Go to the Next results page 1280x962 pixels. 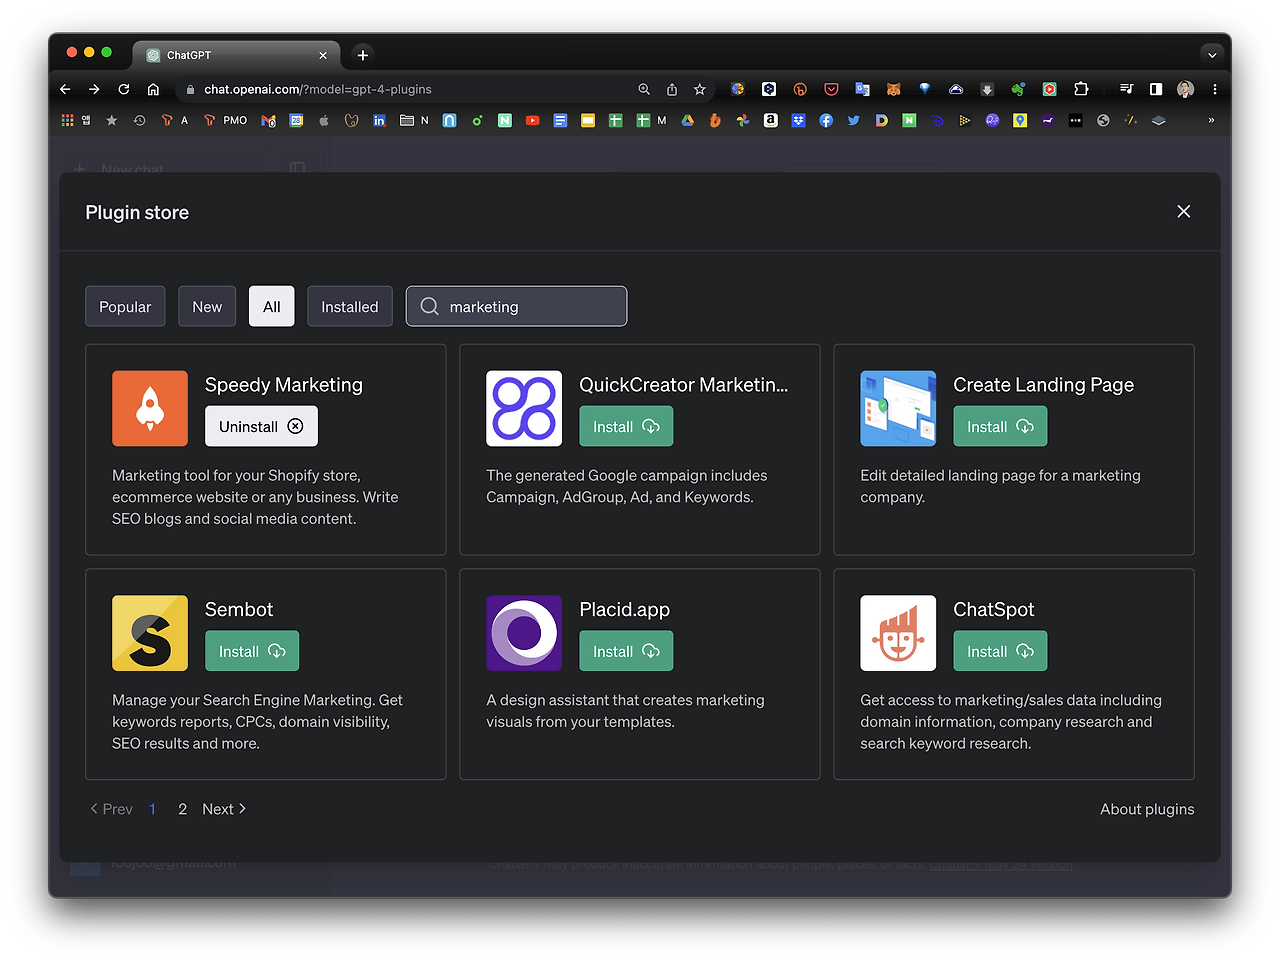pos(224,809)
